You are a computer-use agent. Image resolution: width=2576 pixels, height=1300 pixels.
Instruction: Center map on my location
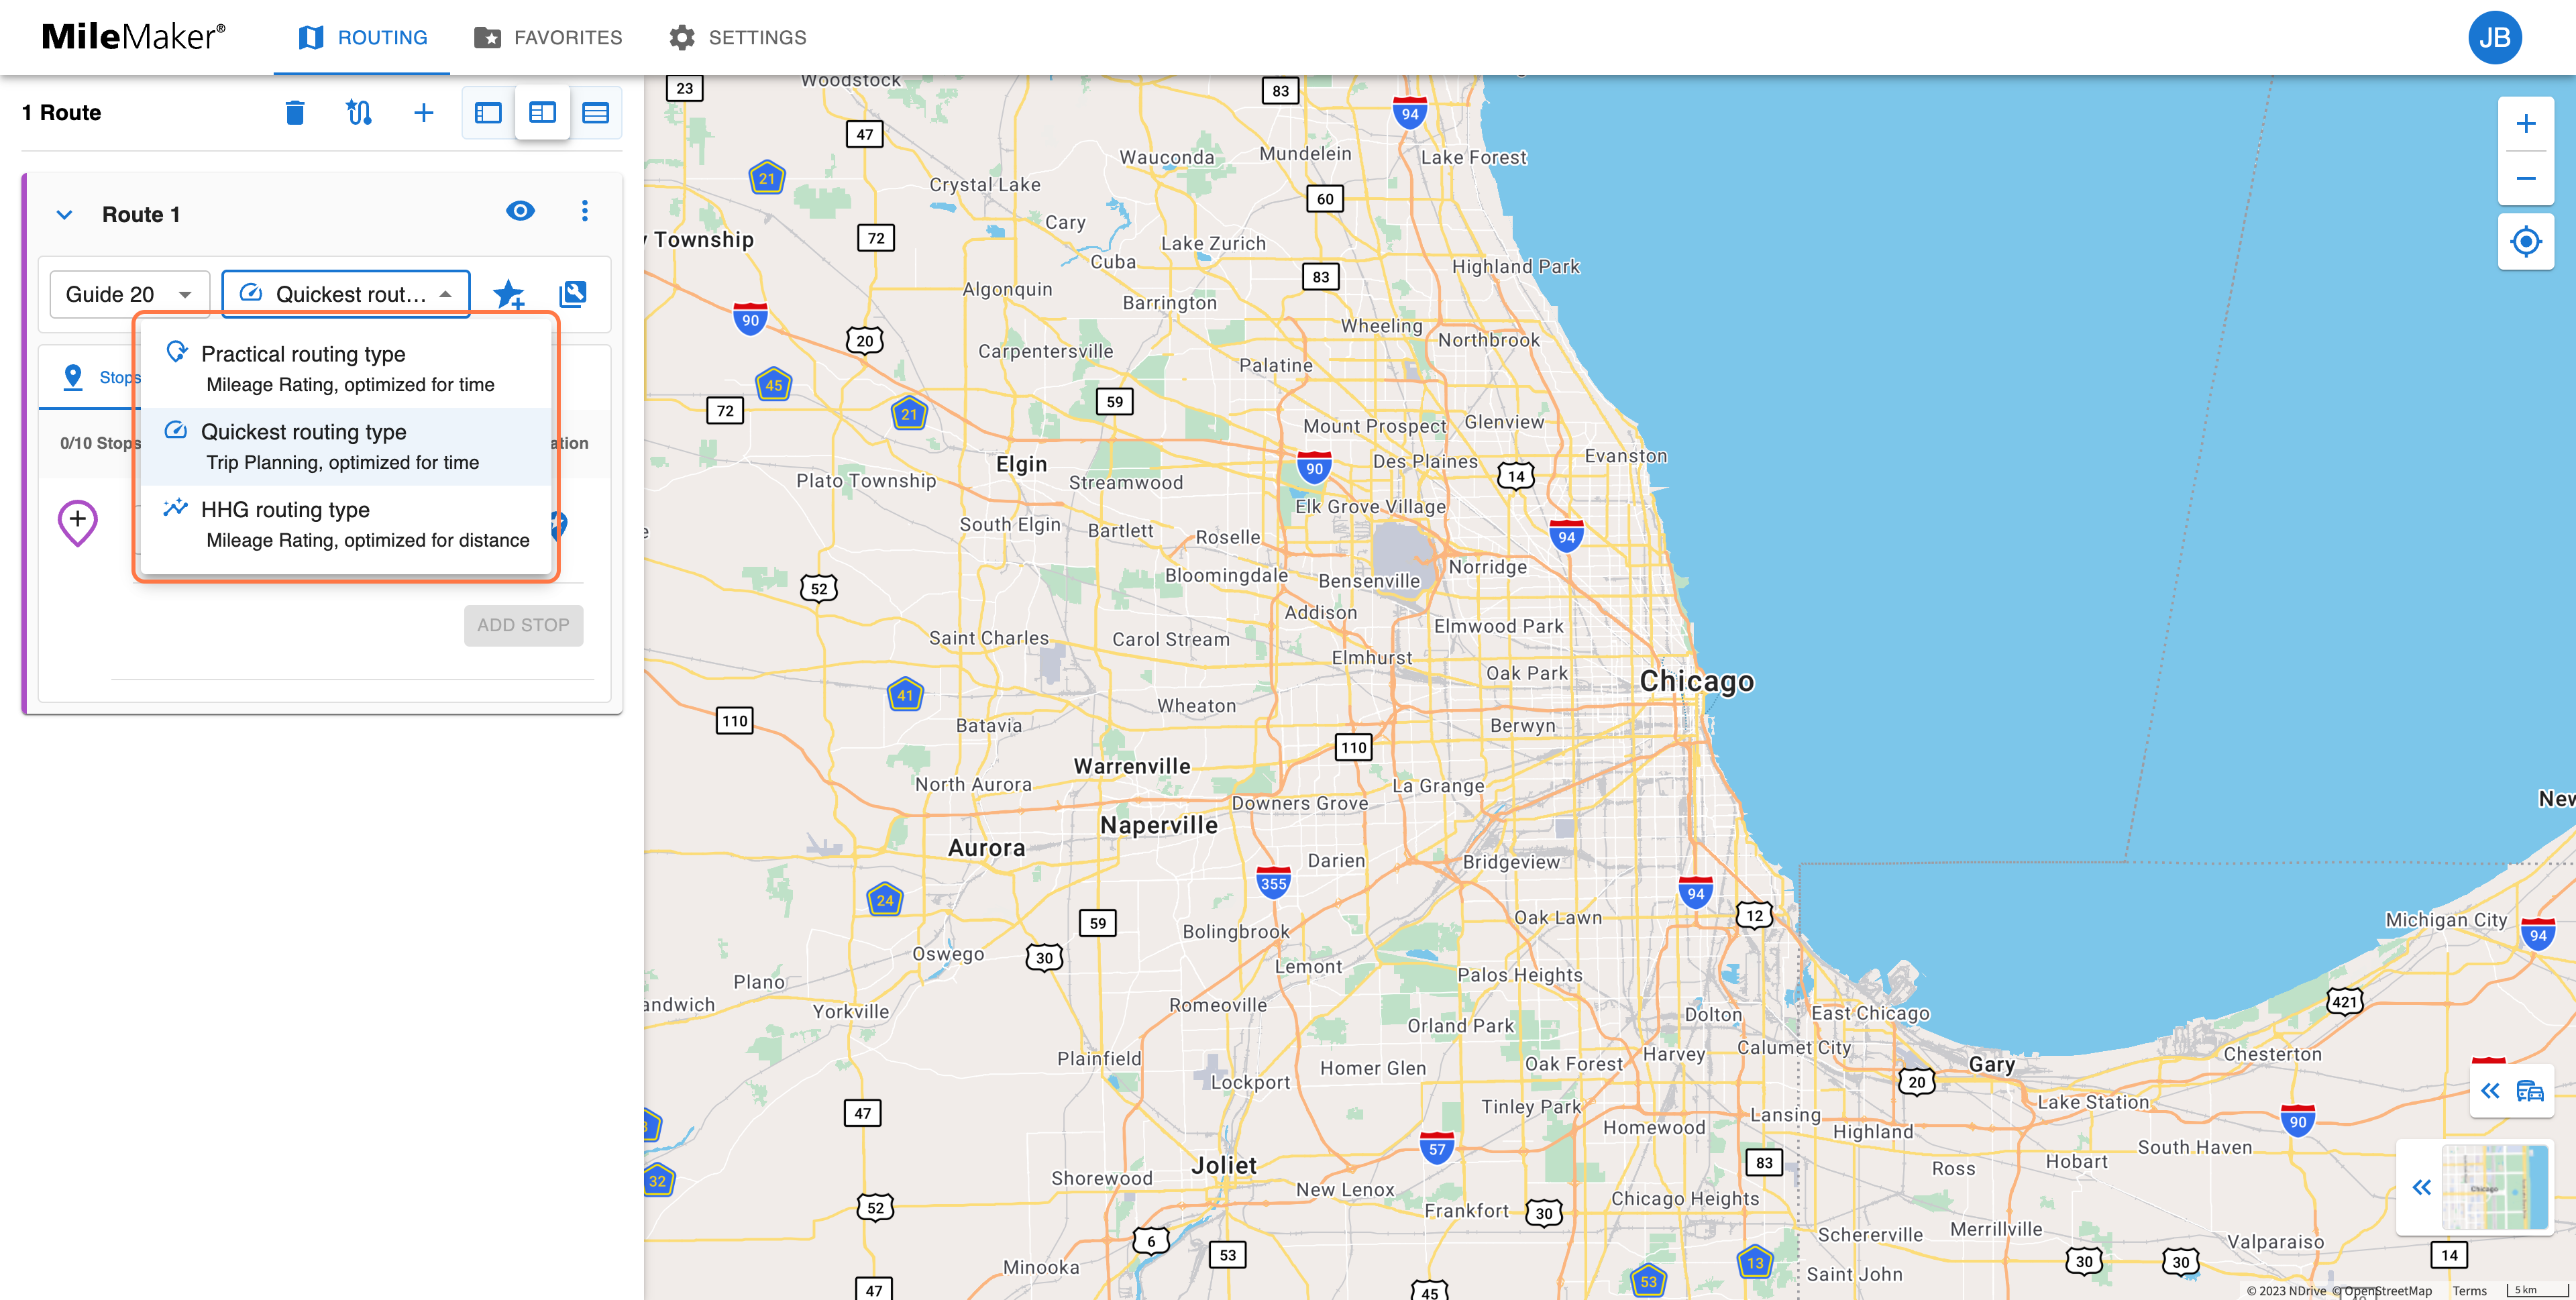click(2525, 241)
